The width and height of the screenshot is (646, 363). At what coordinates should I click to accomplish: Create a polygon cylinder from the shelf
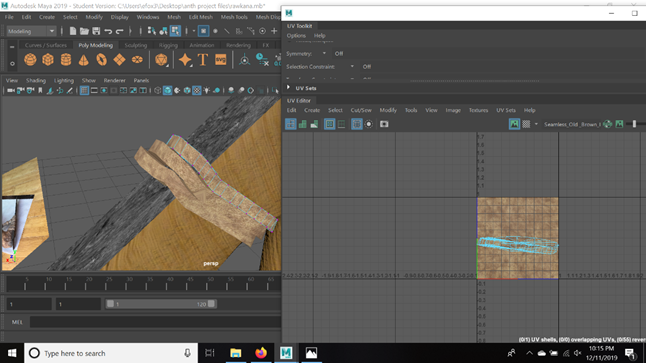(x=66, y=60)
